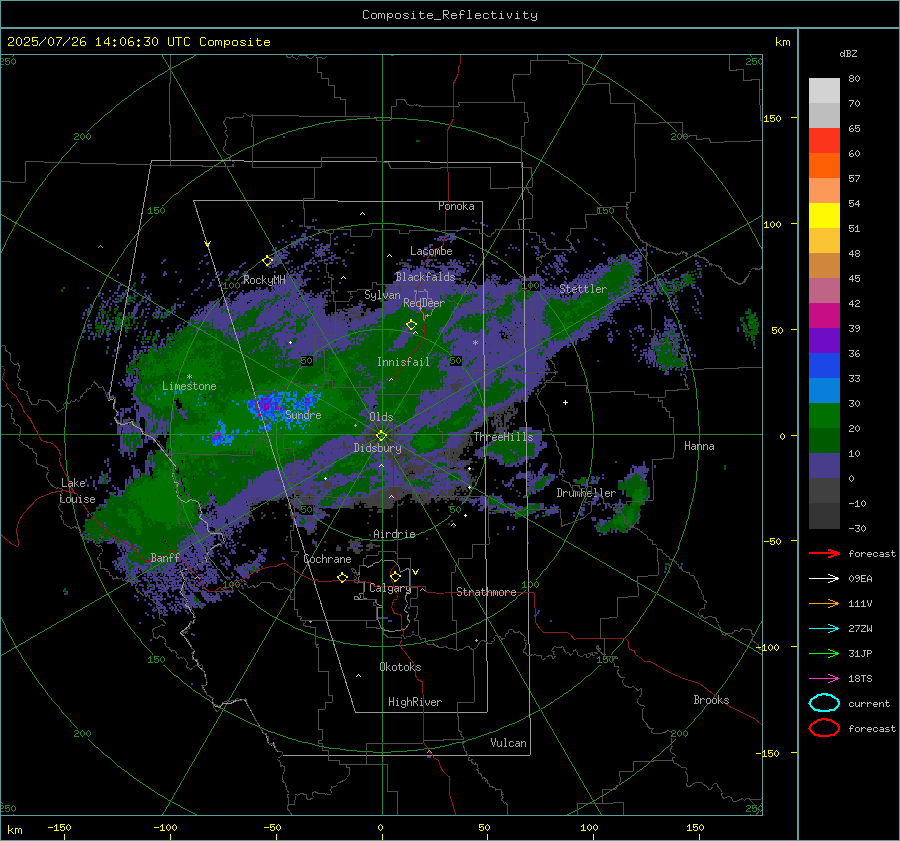Click the dBZ legend heading
The image size is (900, 841).
pyautogui.click(x=848, y=53)
